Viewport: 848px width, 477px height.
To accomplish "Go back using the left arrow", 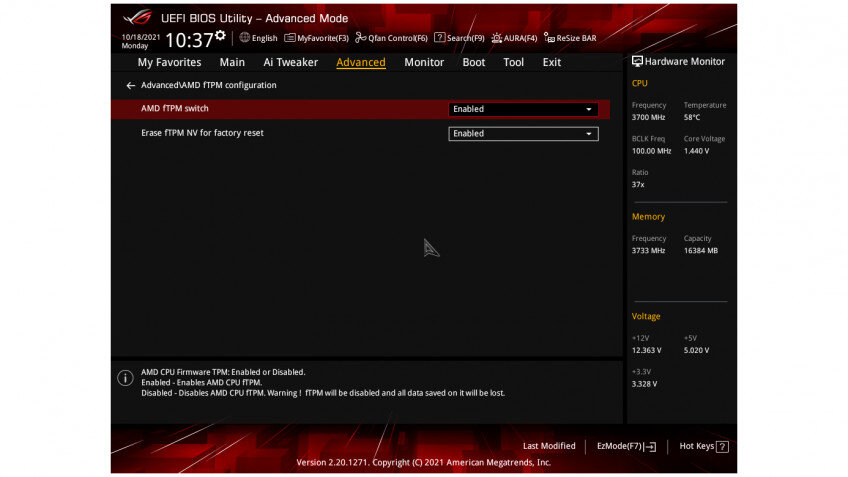I will (x=130, y=85).
